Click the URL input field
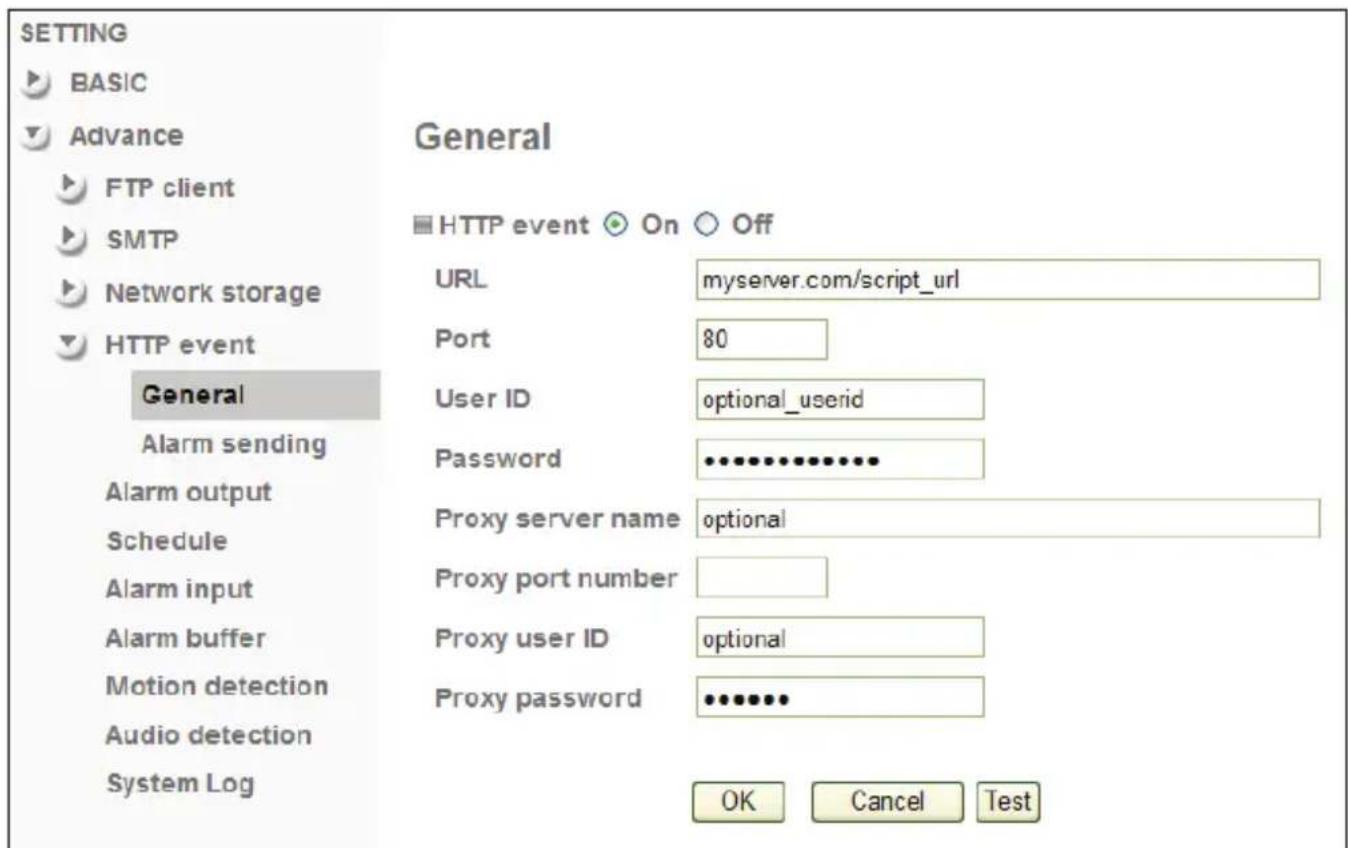Image resolution: width=1348 pixels, height=848 pixels. point(1007,279)
